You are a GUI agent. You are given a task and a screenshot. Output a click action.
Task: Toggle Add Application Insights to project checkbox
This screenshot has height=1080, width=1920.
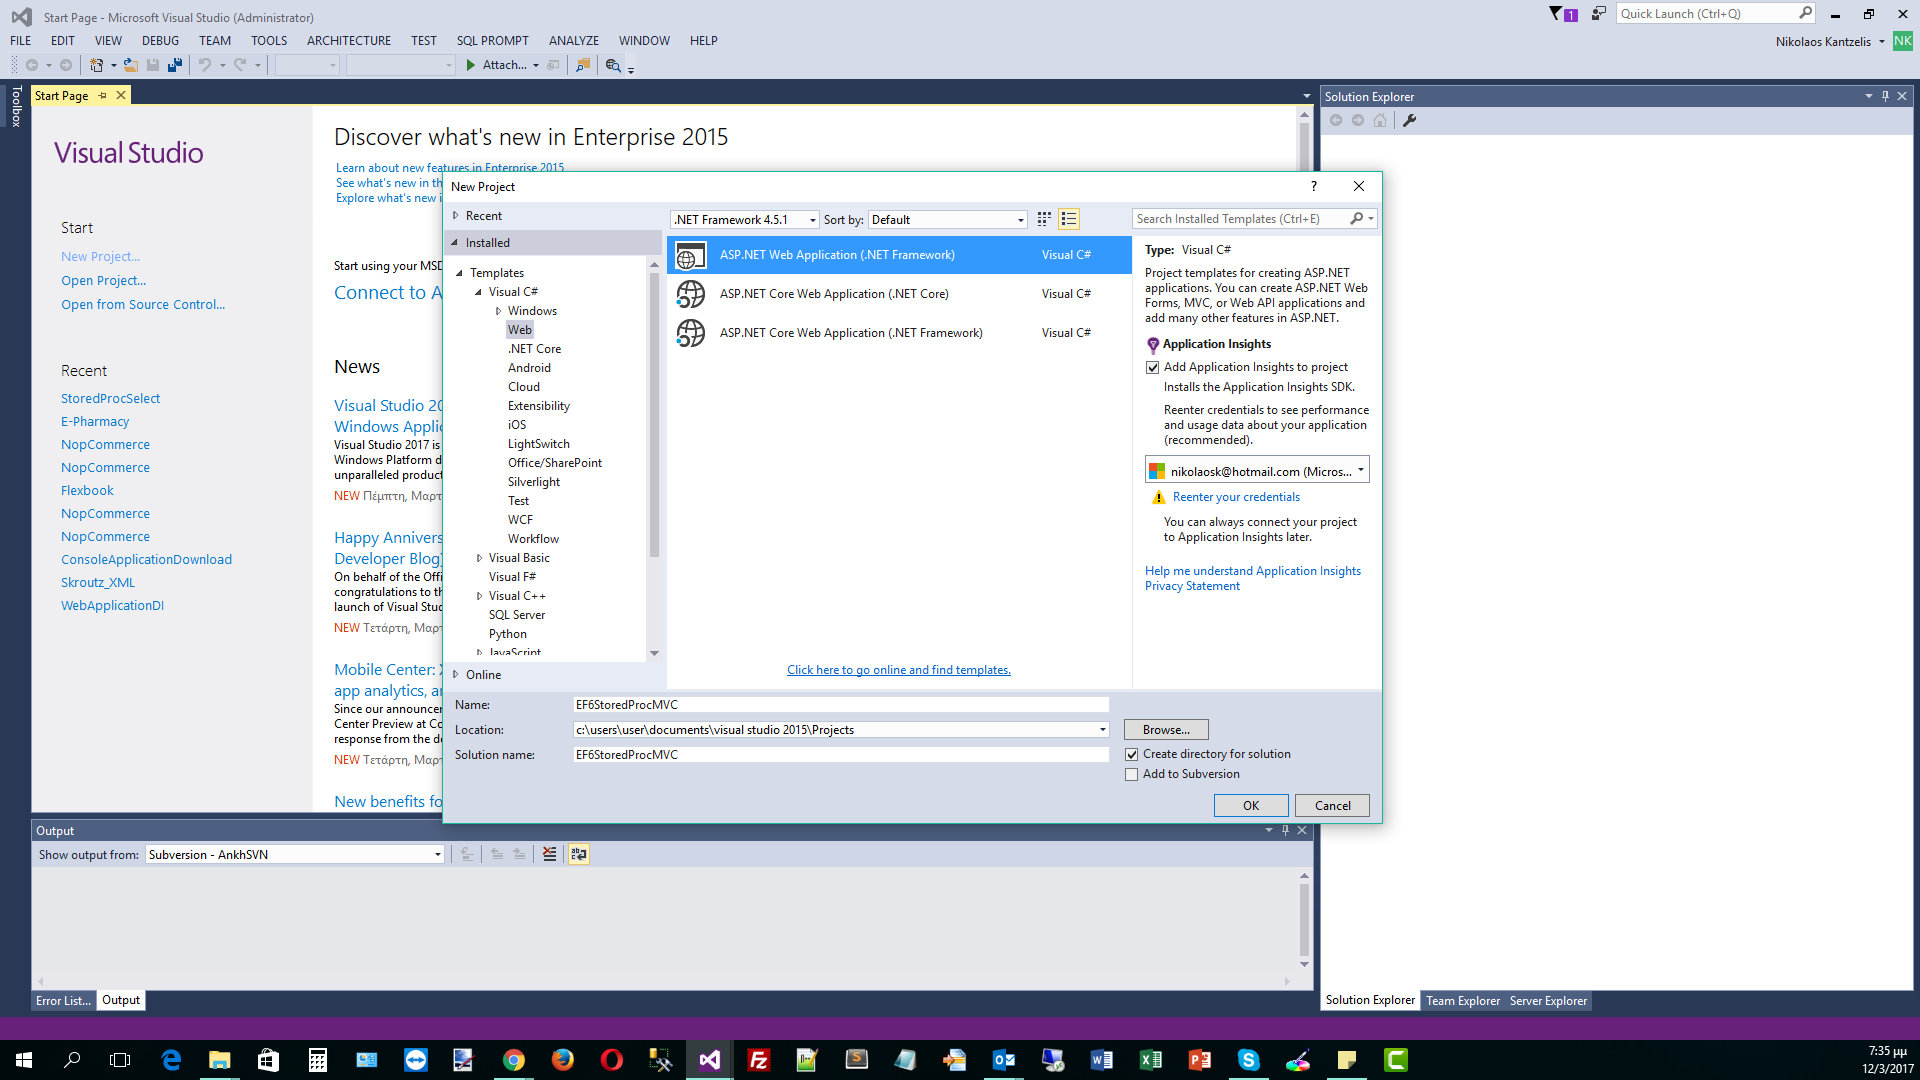[x=1152, y=368]
